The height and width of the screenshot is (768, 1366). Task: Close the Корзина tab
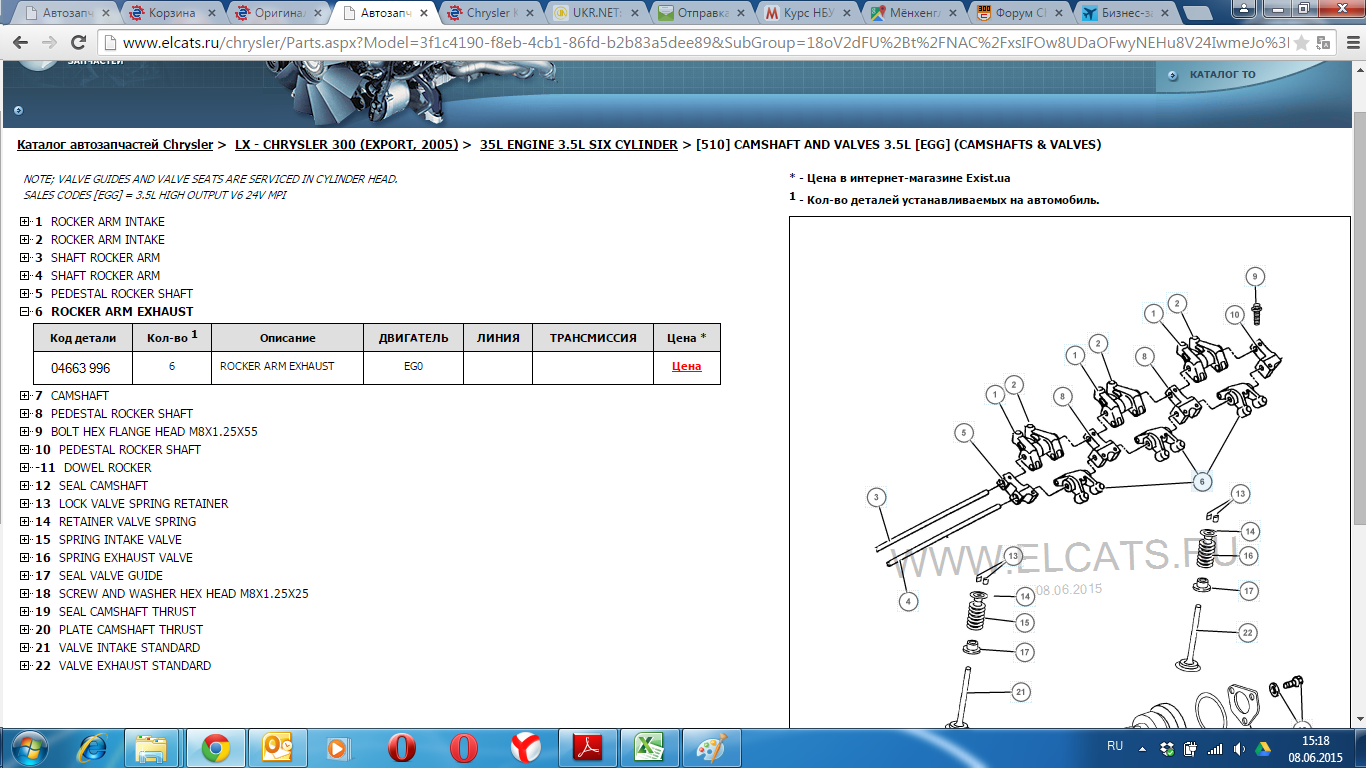point(212,14)
